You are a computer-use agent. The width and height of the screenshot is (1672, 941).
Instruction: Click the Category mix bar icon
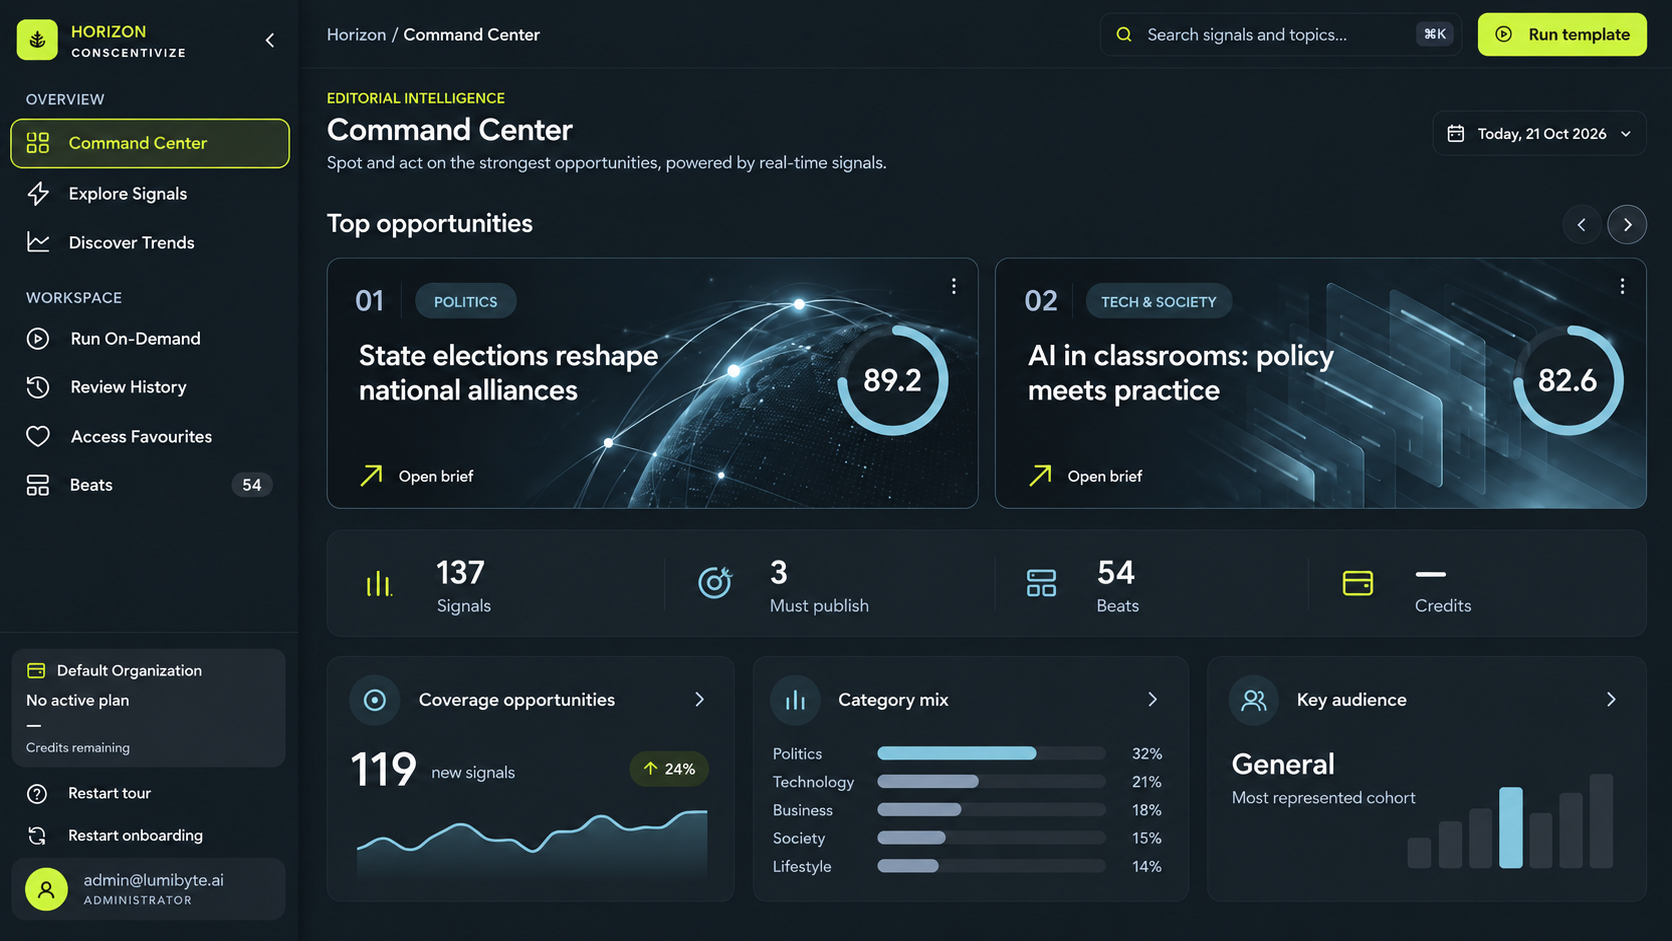pyautogui.click(x=796, y=700)
